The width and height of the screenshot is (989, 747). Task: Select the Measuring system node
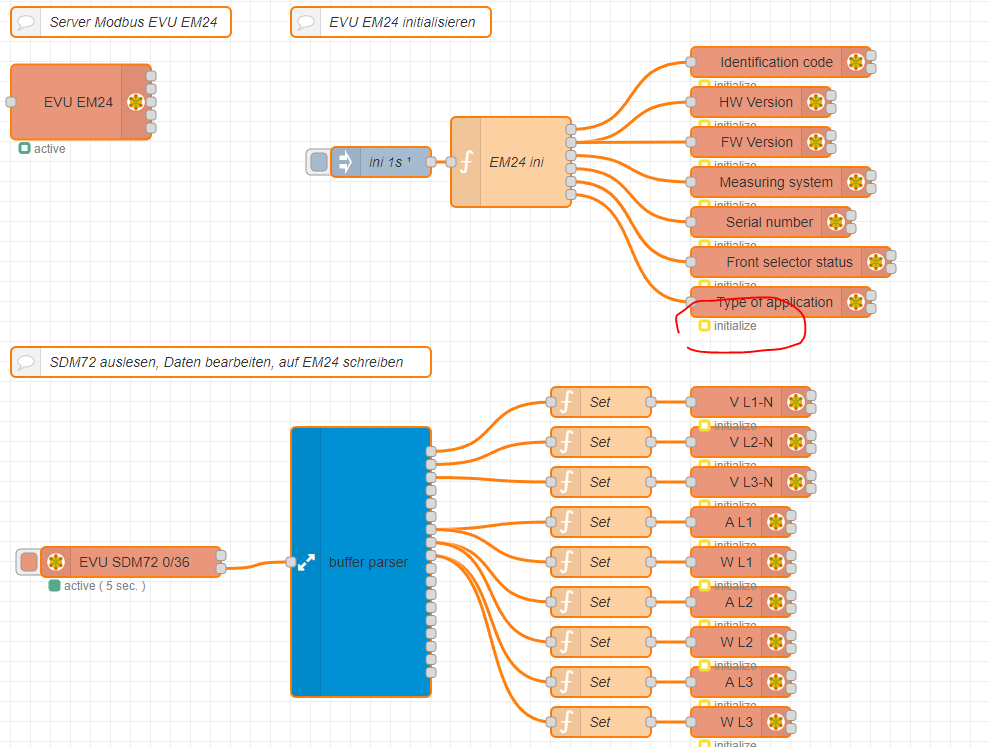[x=781, y=182]
